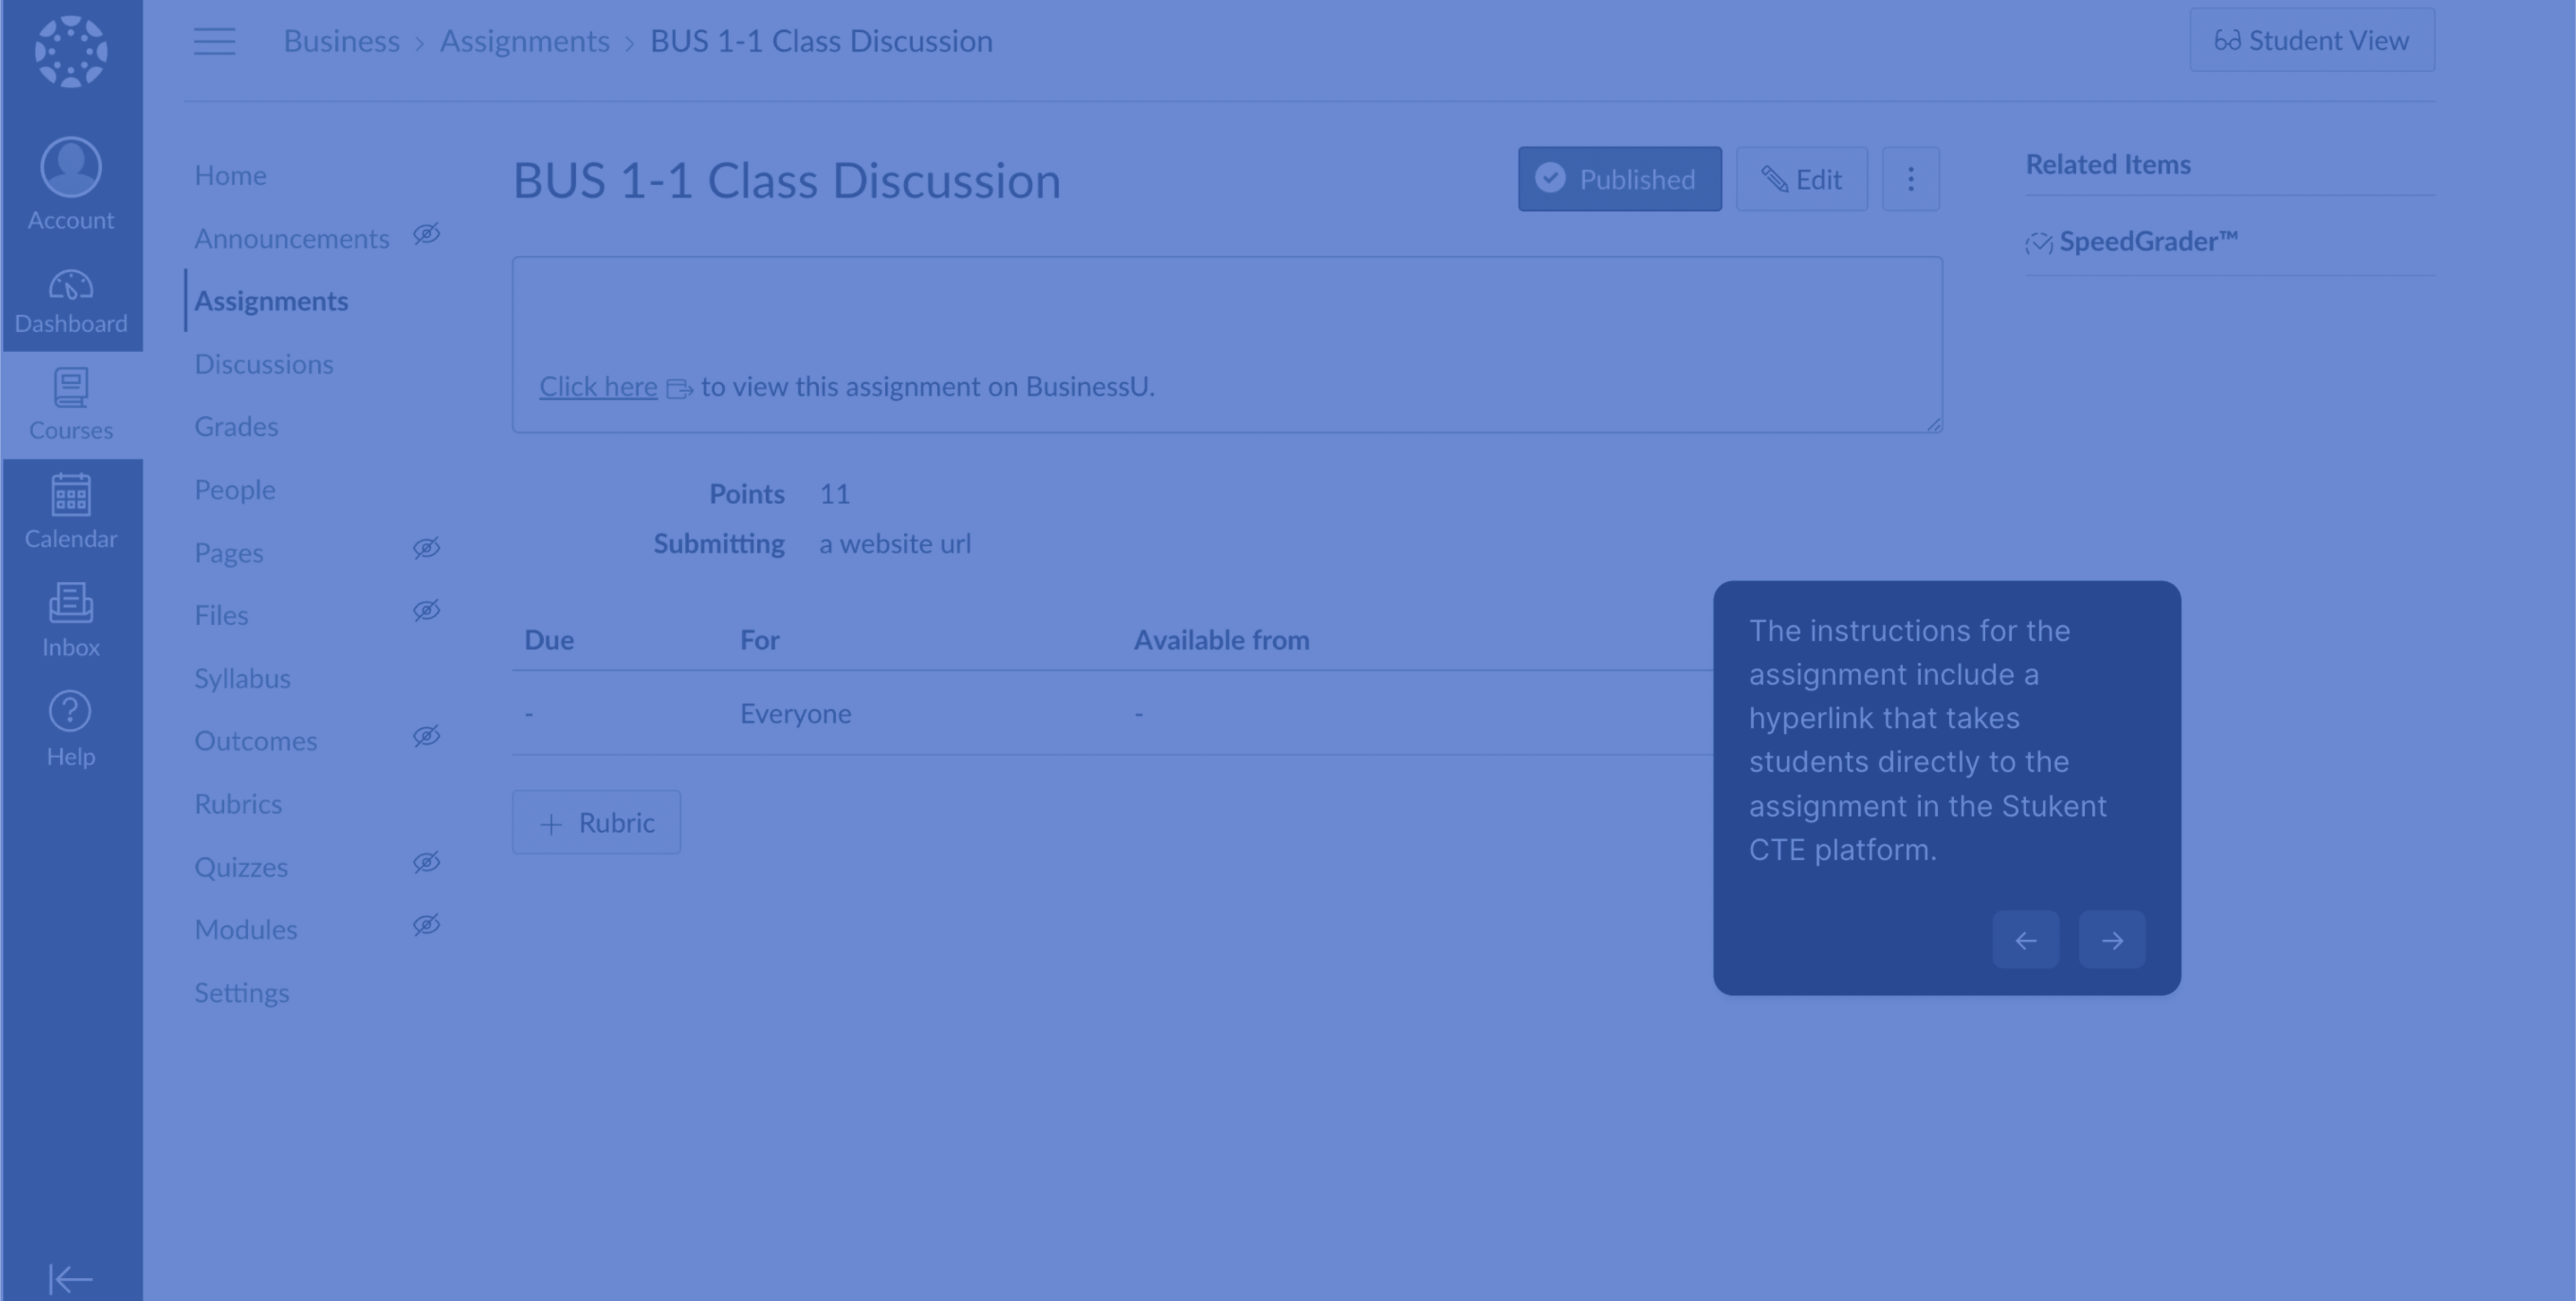Click the Submitting value a website url

click(x=895, y=544)
